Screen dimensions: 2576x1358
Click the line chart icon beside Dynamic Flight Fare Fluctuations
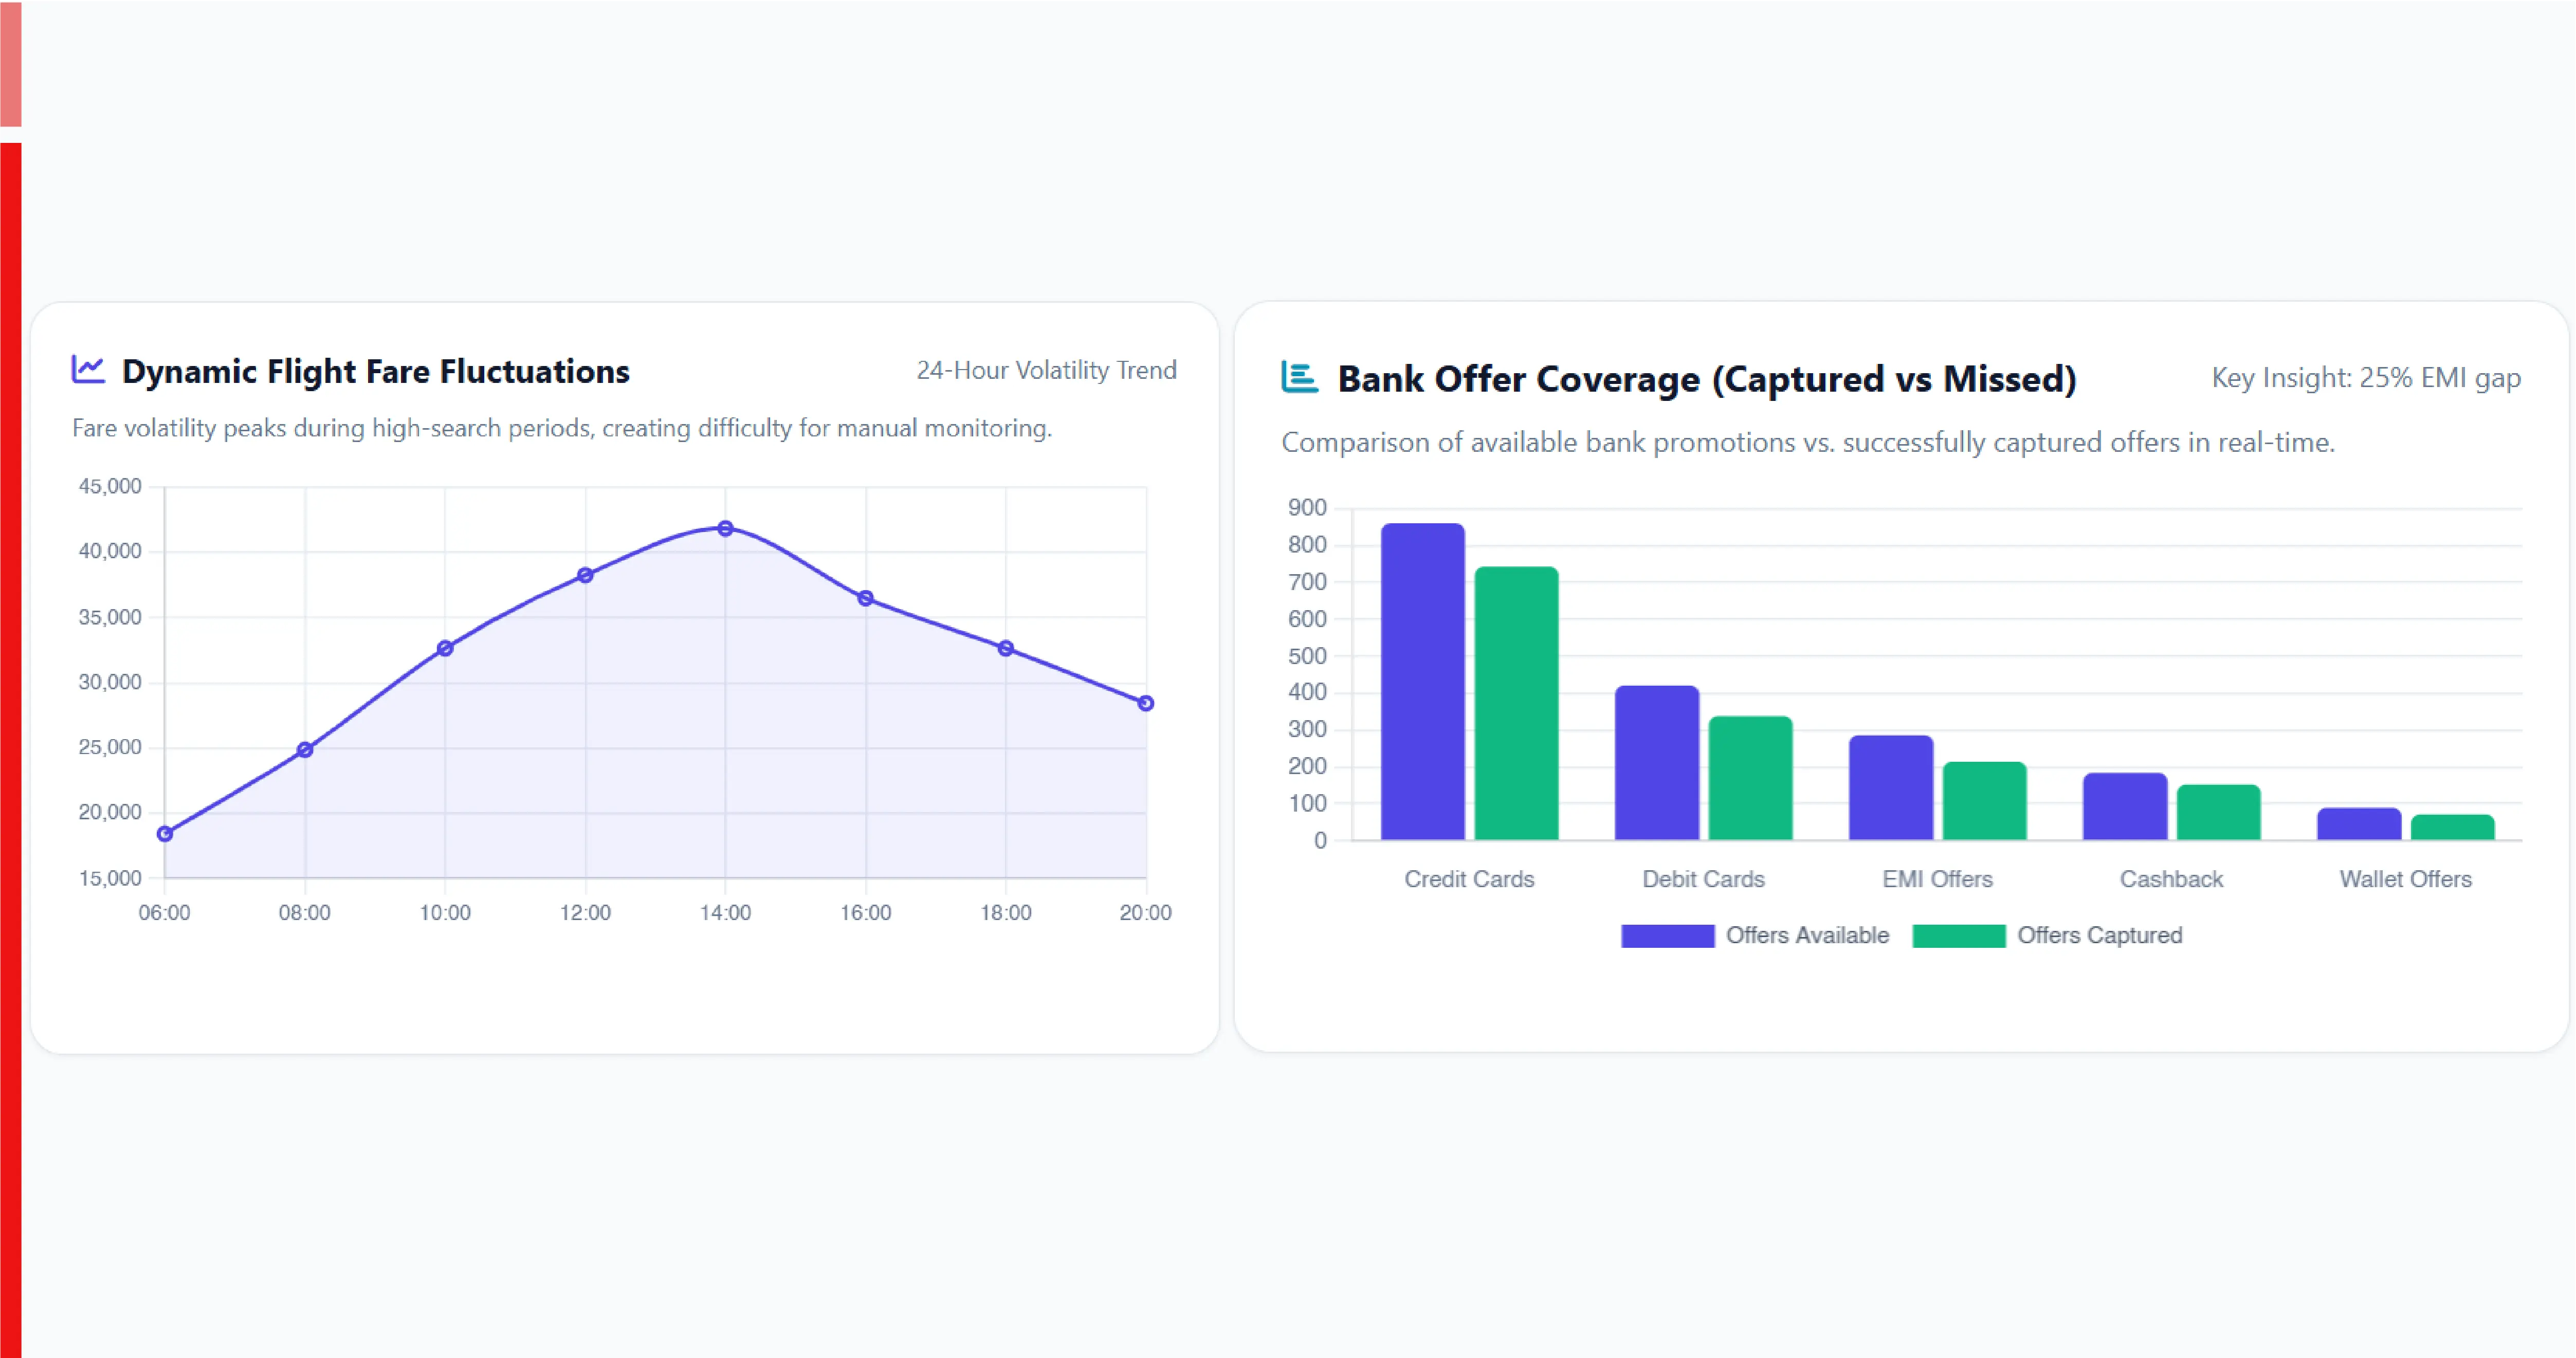[x=88, y=369]
